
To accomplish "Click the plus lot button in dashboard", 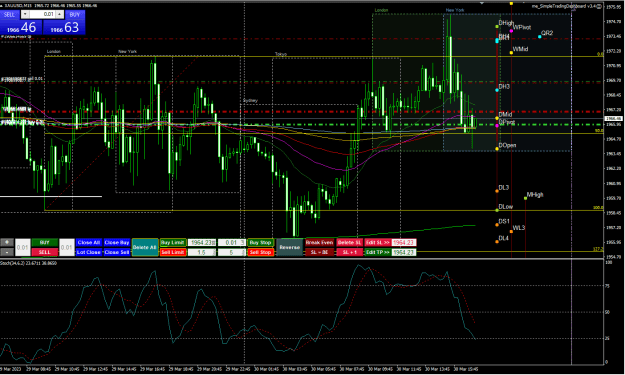I will click(x=7, y=242).
